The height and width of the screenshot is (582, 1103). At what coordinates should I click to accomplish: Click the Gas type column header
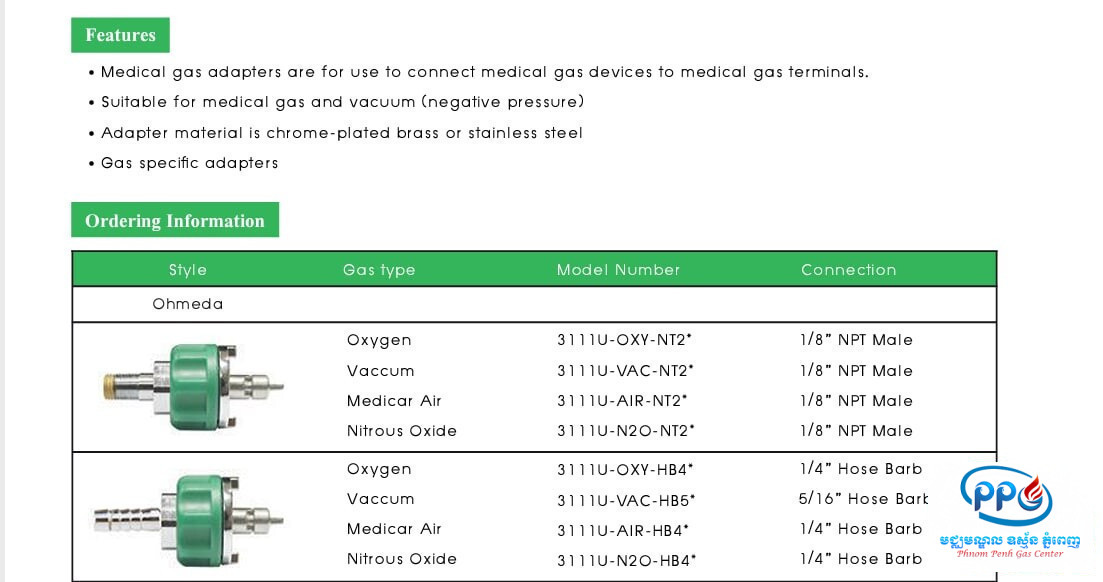(379, 270)
